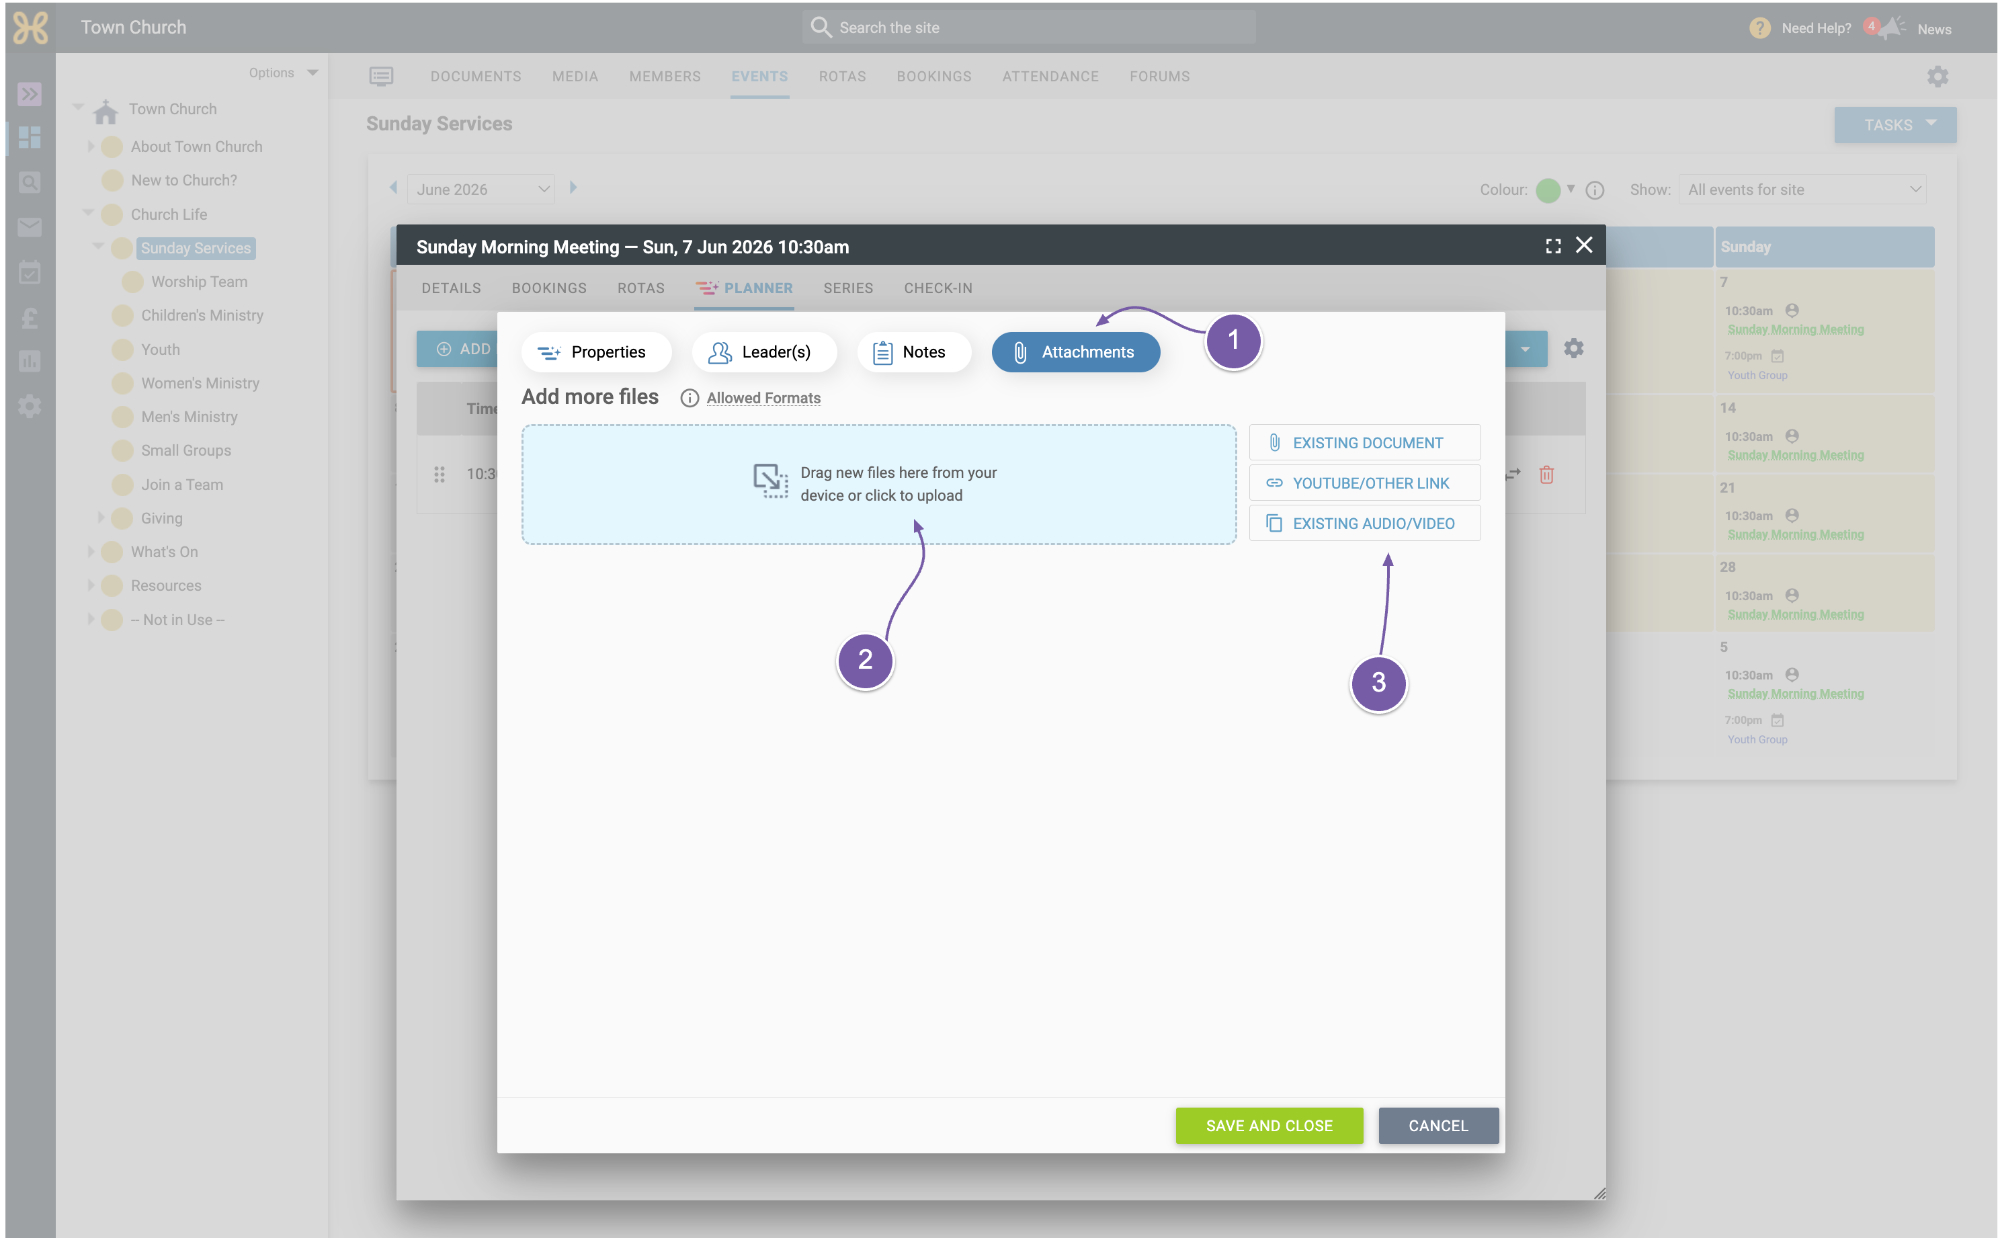Open the June 2026 month dropdown

482,189
